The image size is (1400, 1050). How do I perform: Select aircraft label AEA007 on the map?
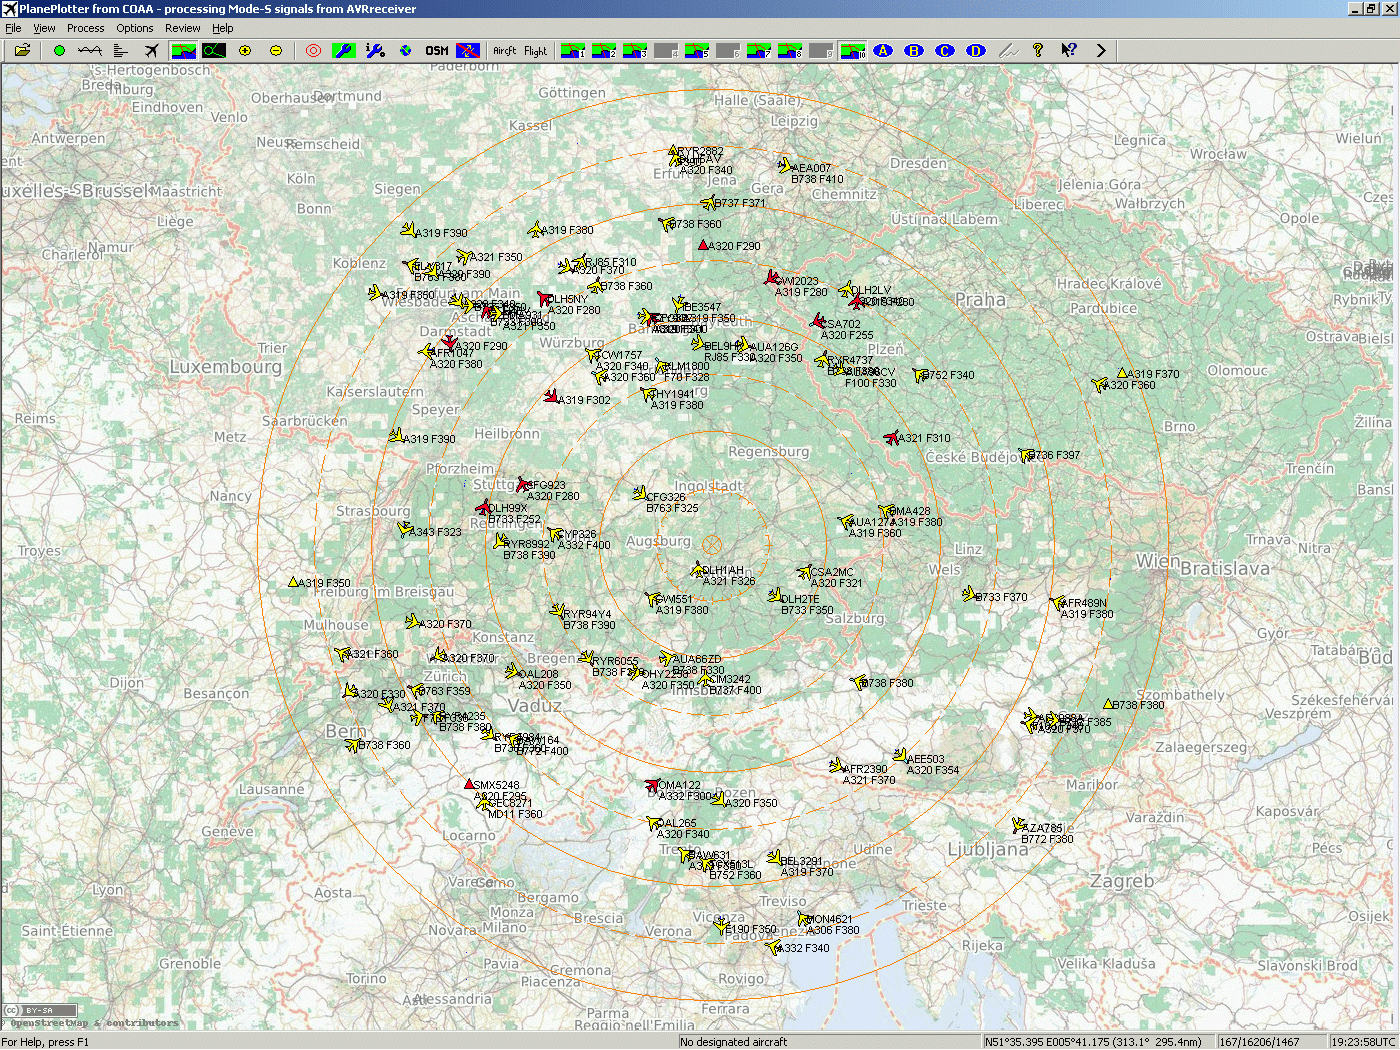click(x=811, y=169)
